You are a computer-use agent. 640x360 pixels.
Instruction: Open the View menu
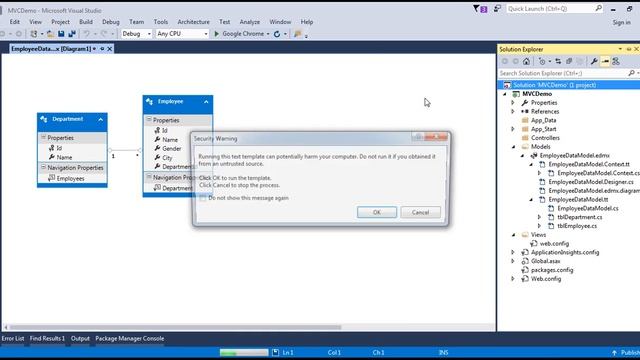click(36, 22)
